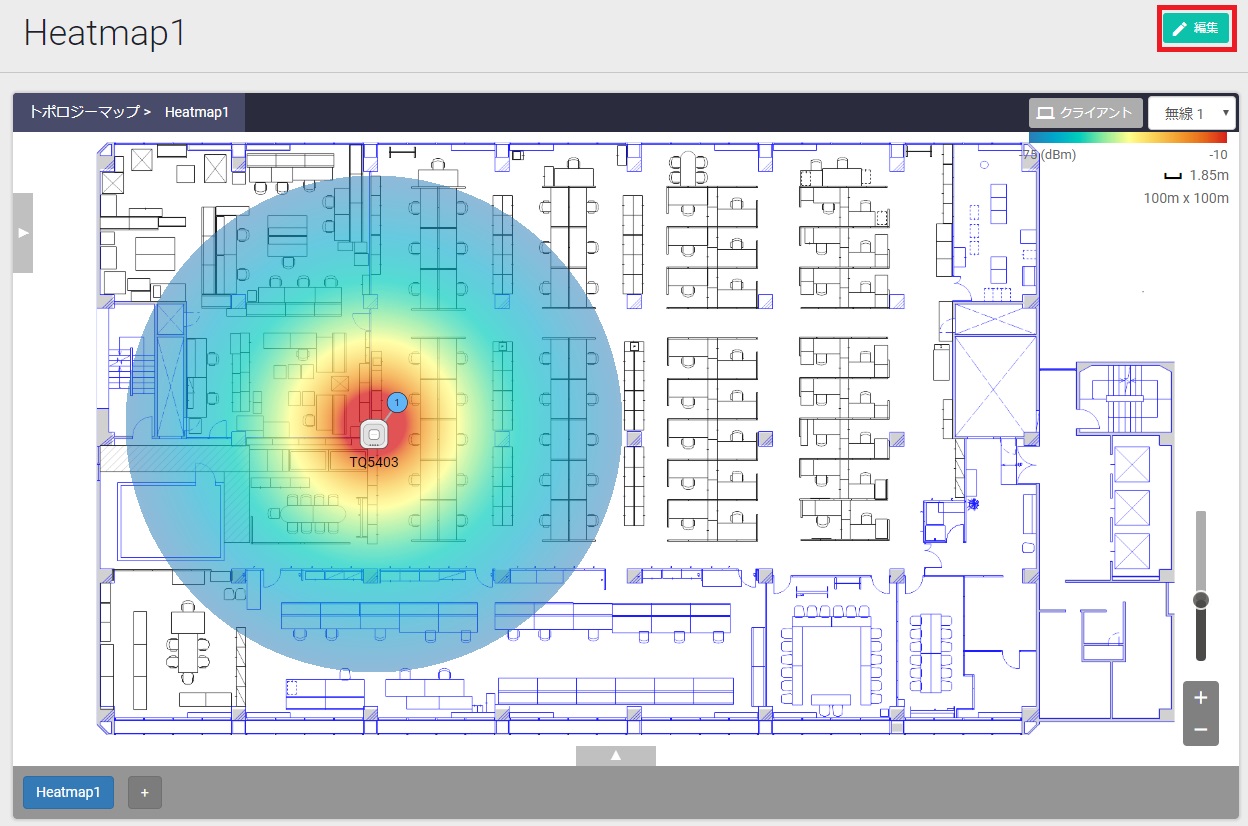
Task: Click the TQ5403 access point icon
Action: tap(374, 436)
